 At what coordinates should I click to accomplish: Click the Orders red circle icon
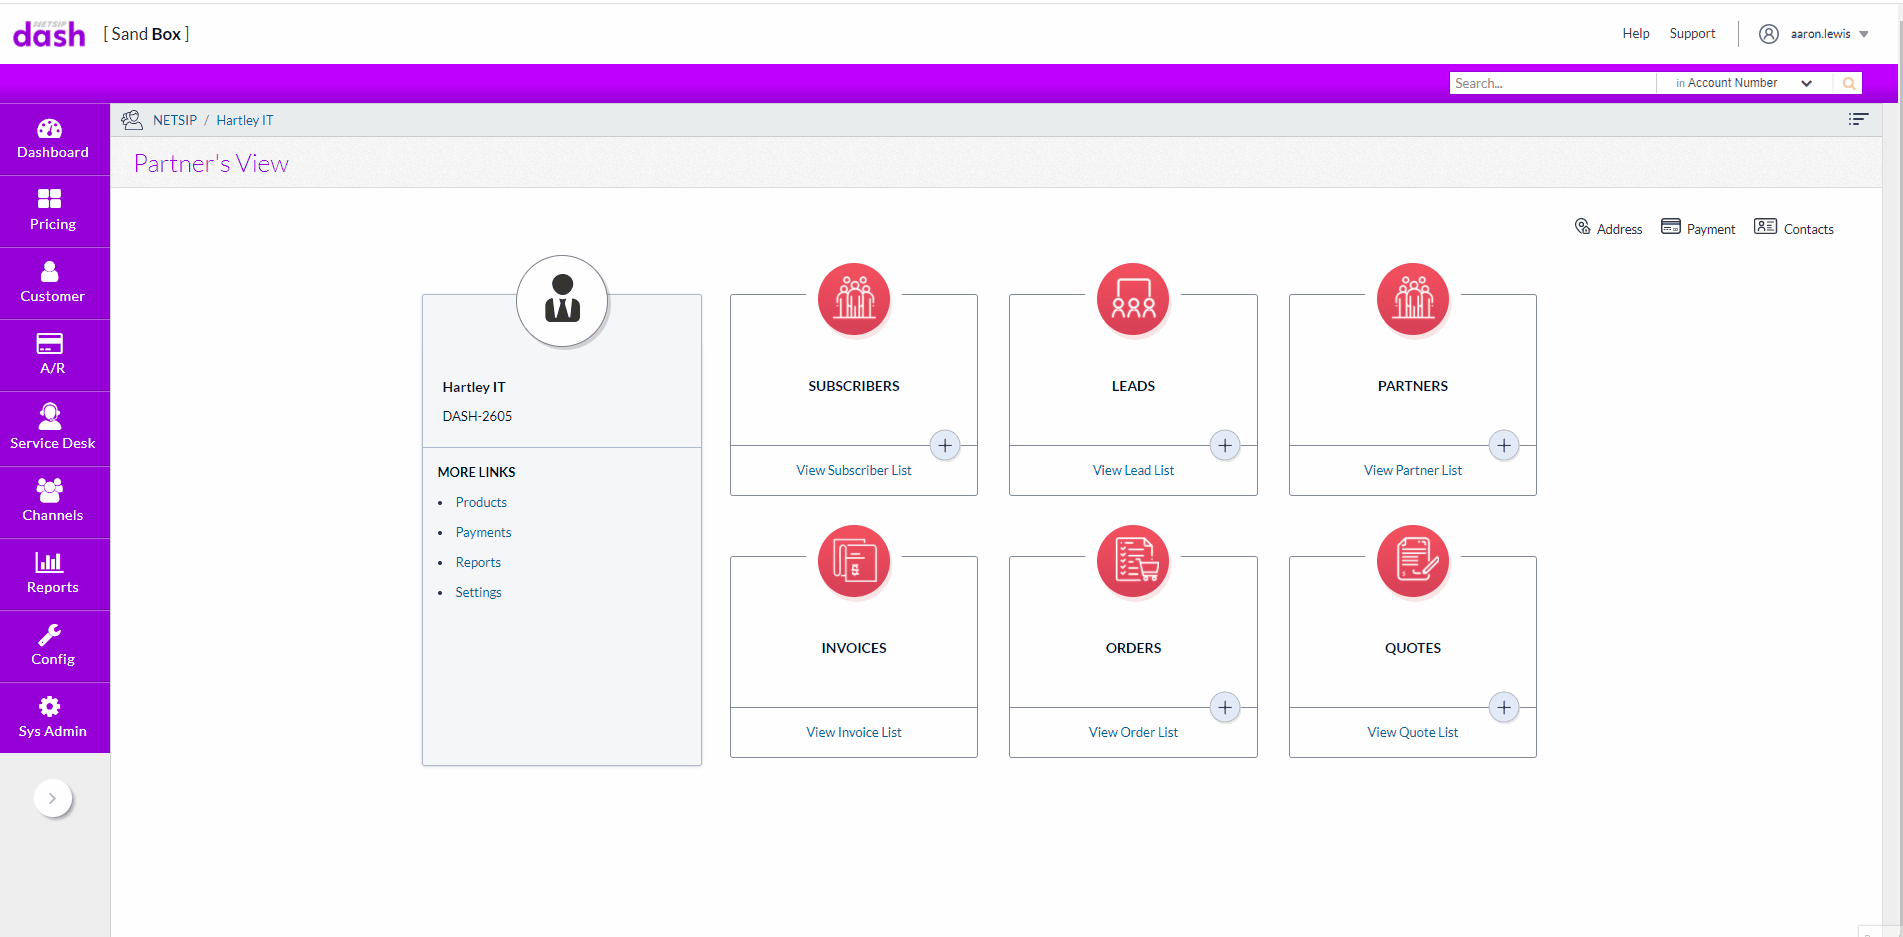(1133, 561)
